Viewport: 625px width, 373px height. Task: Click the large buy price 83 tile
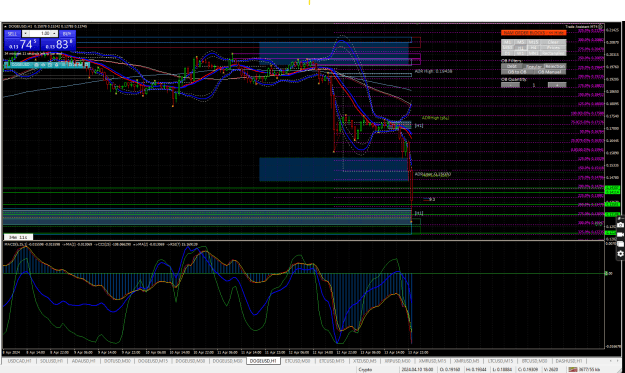(58, 44)
